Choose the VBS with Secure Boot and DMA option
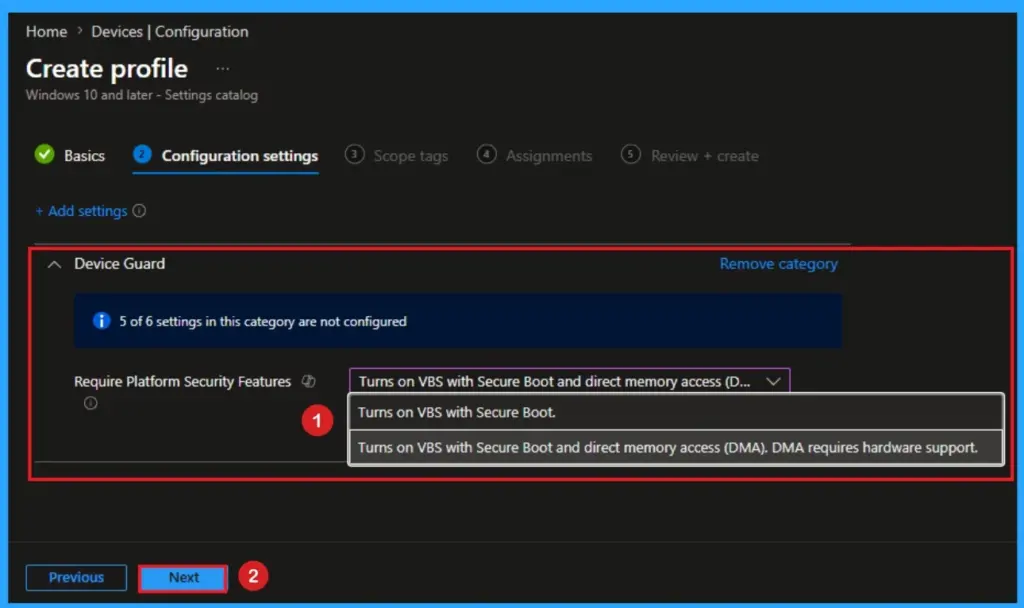The image size is (1024, 608). 676,447
